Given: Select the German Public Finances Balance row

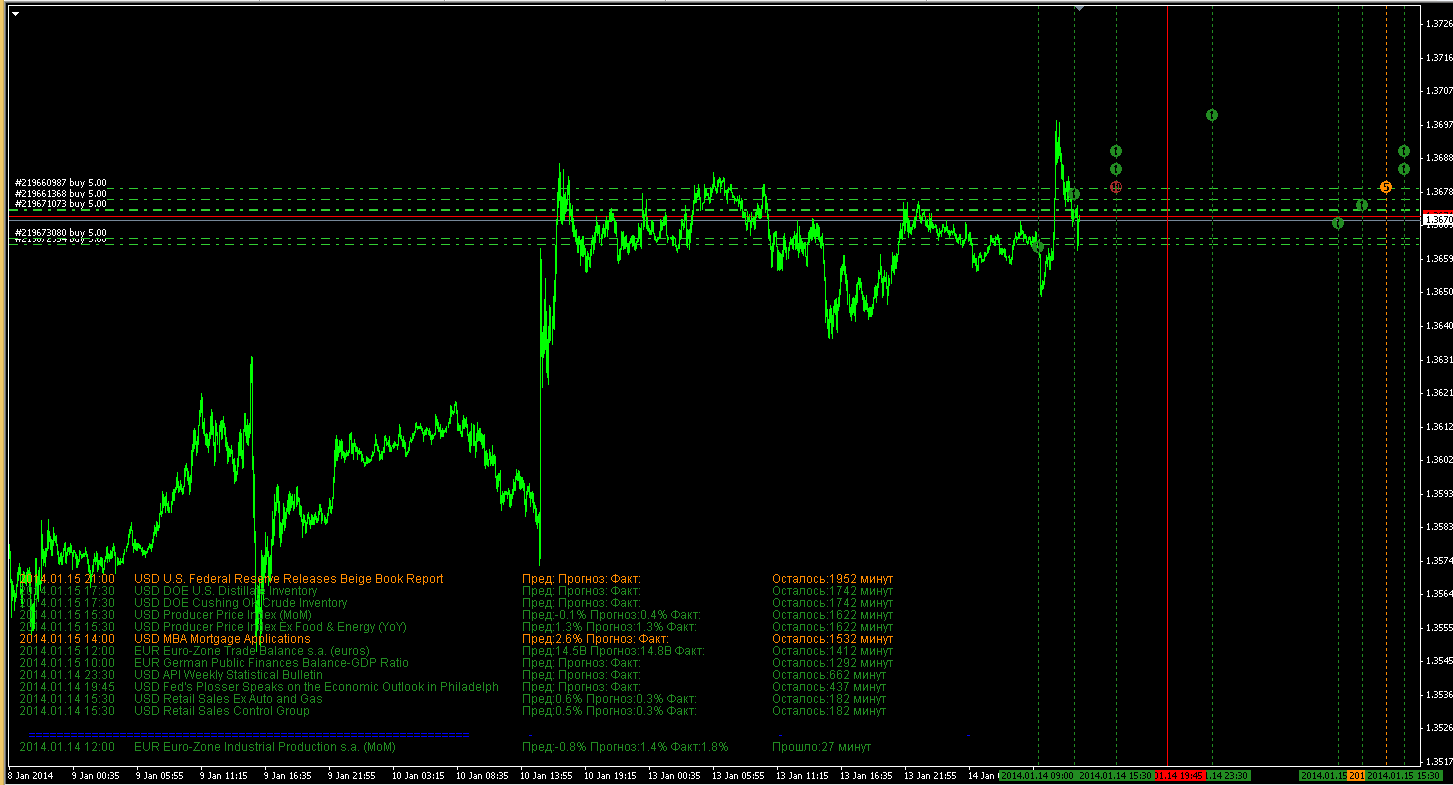Looking at the screenshot, I should [271, 663].
